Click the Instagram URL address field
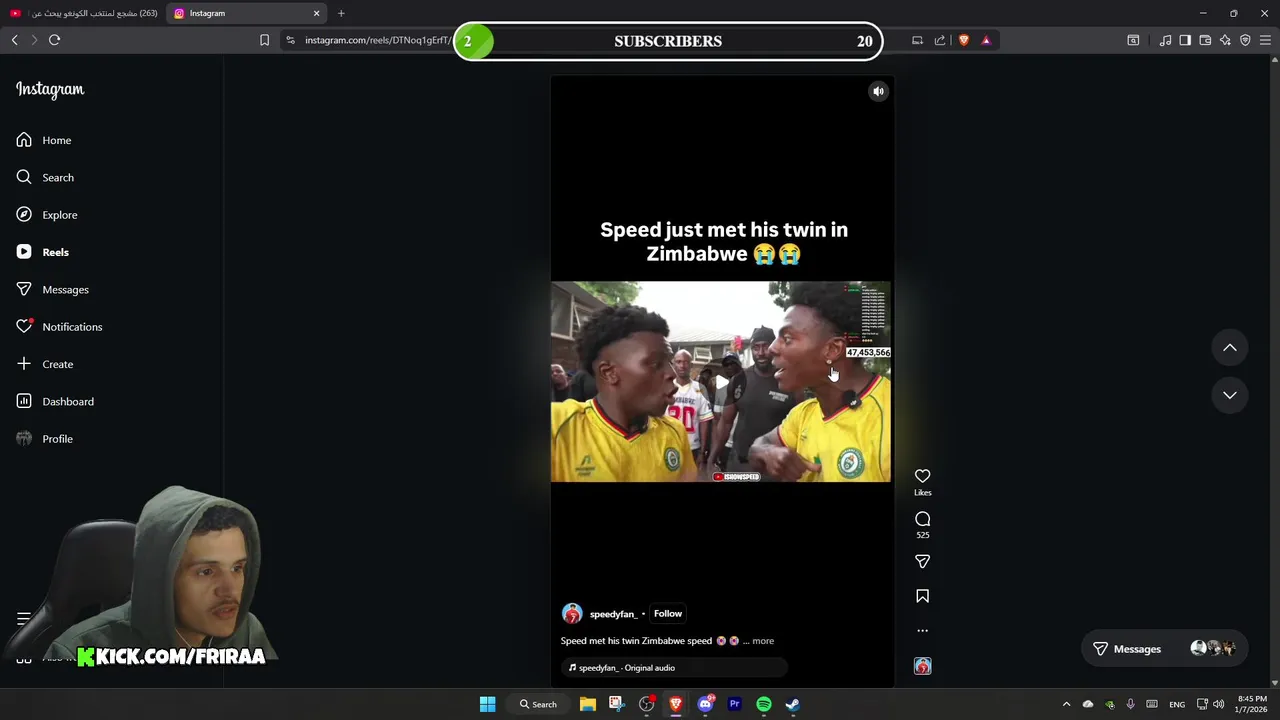1280x720 pixels. click(378, 40)
